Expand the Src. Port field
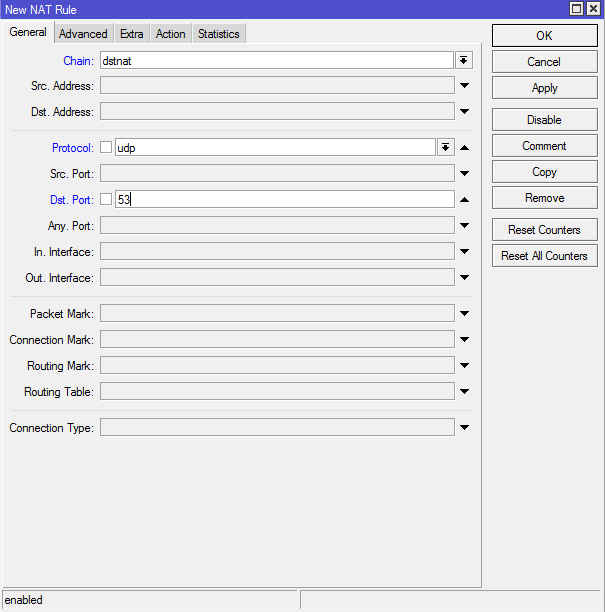The height and width of the screenshot is (612, 605). 464,173
